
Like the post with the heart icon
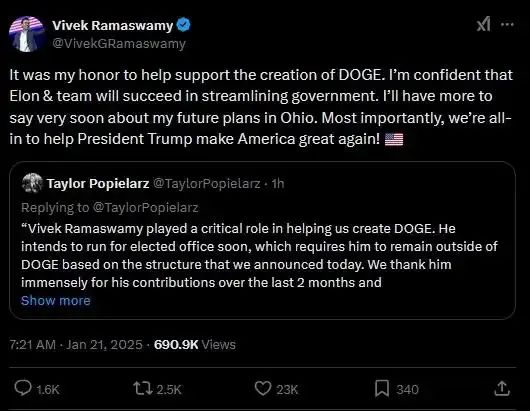pos(263,388)
